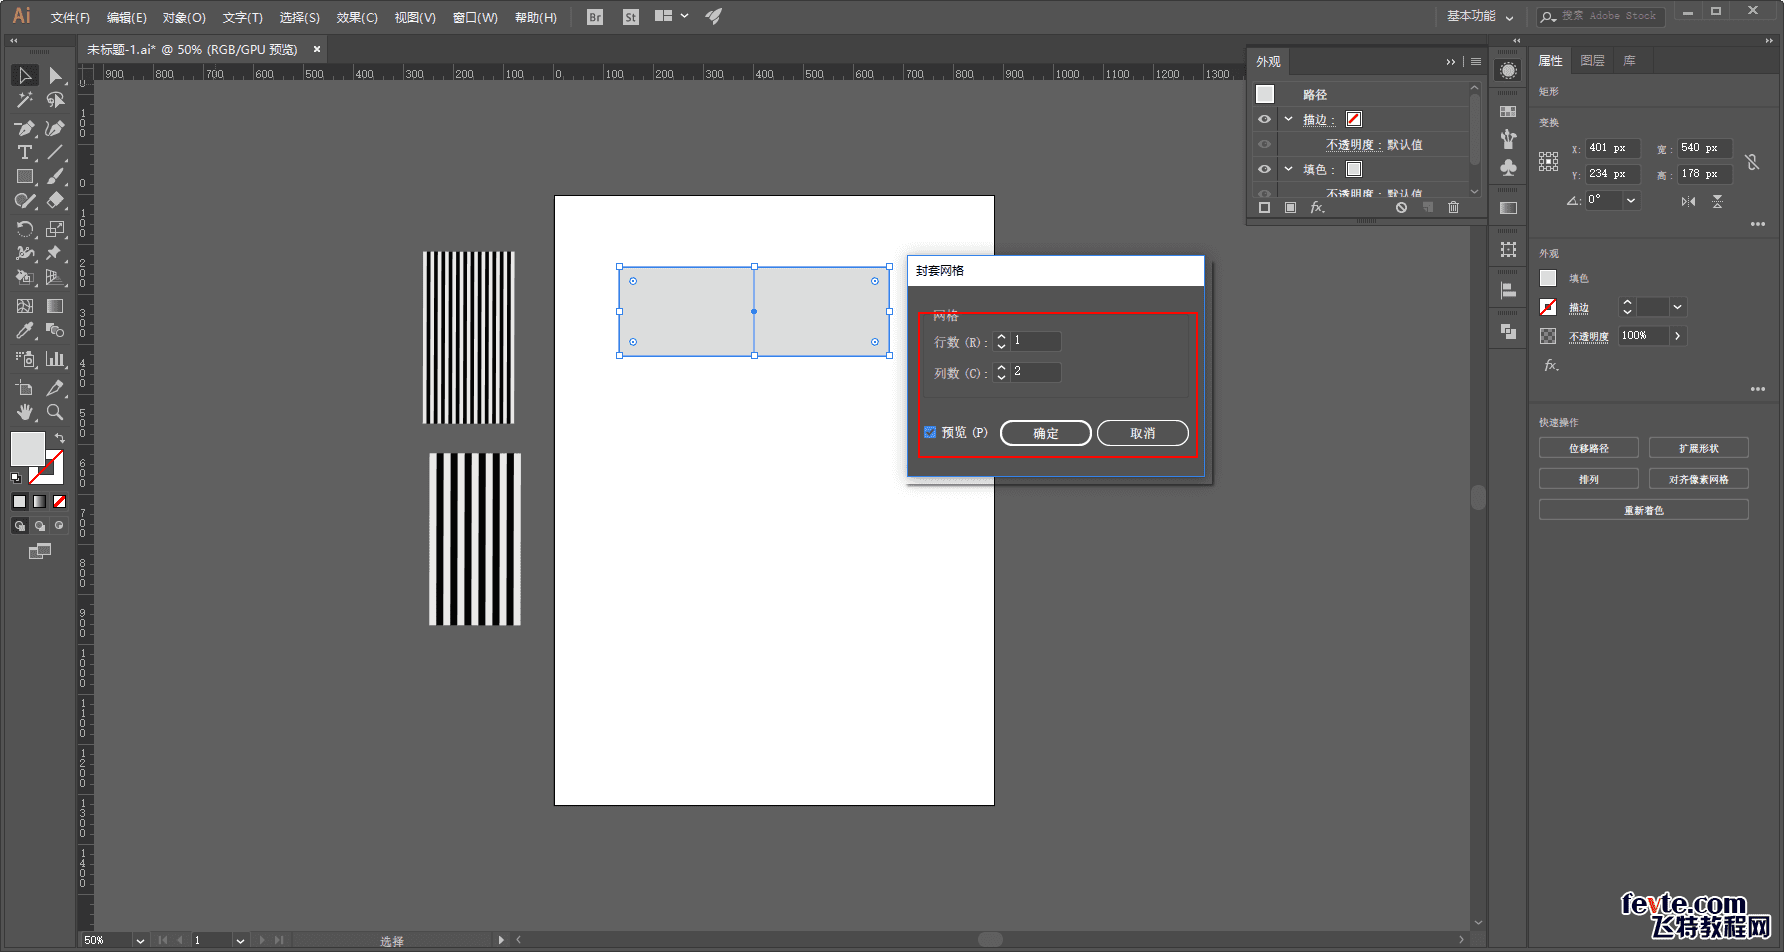Select the Rectangle tool in toolbar
The height and width of the screenshot is (952, 1784).
[25, 177]
